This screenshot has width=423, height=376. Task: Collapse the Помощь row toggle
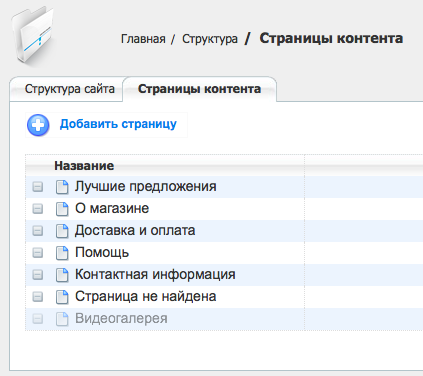(38, 253)
